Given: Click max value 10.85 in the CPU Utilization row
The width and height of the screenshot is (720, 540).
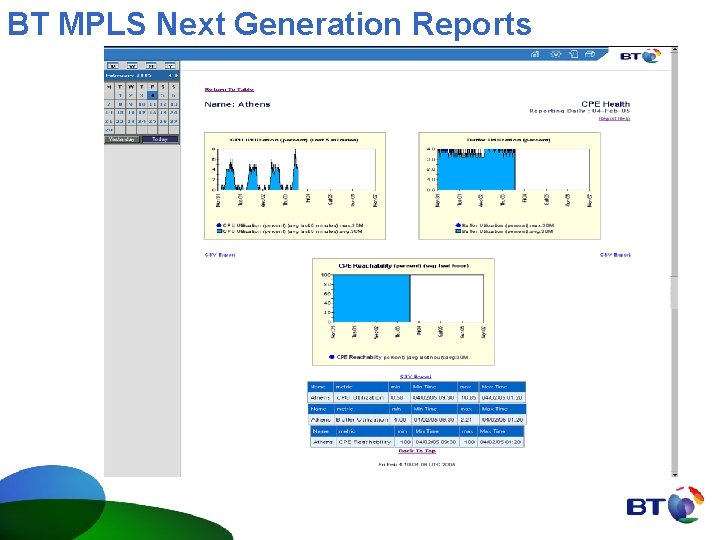Looking at the screenshot, I should click(x=468, y=398).
